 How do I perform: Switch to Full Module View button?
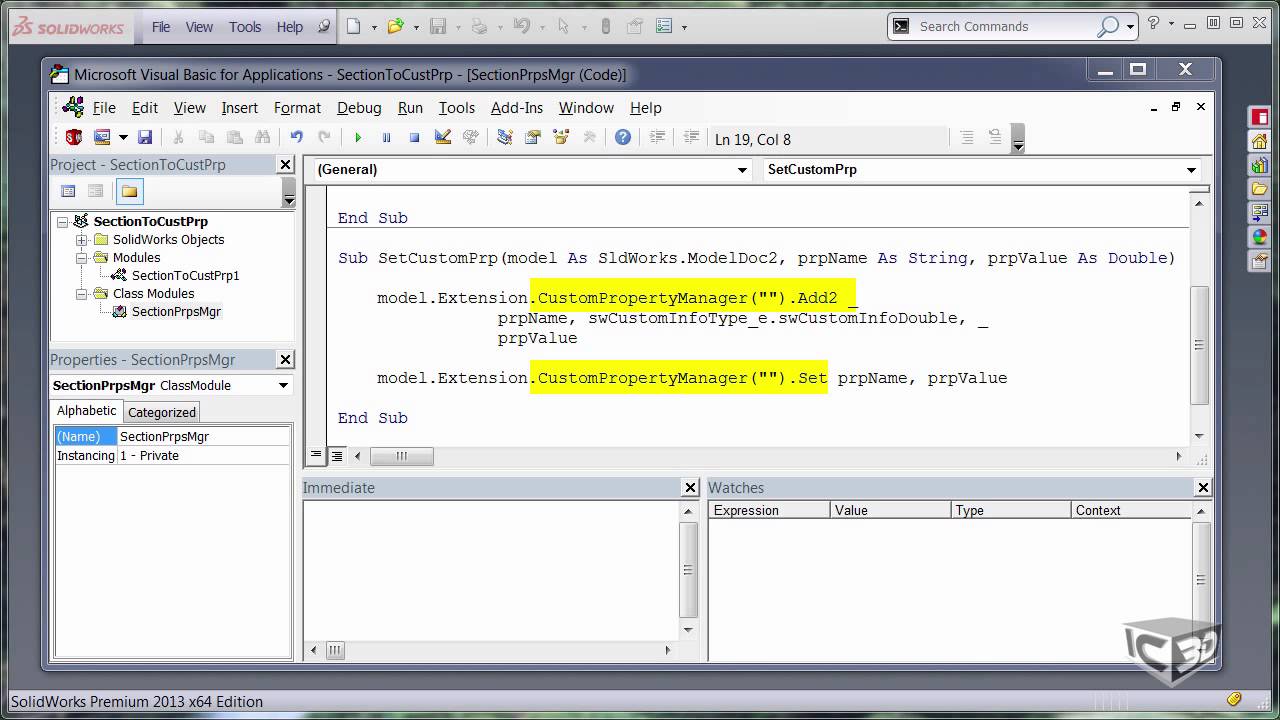(337, 455)
